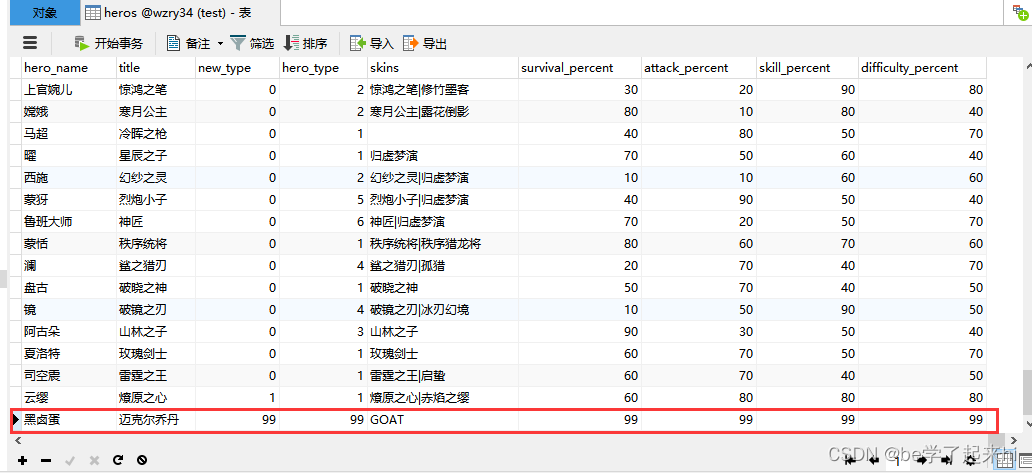
Task: Click the row indicator arrow beside 黑卤蛋
Action: pos(16,420)
